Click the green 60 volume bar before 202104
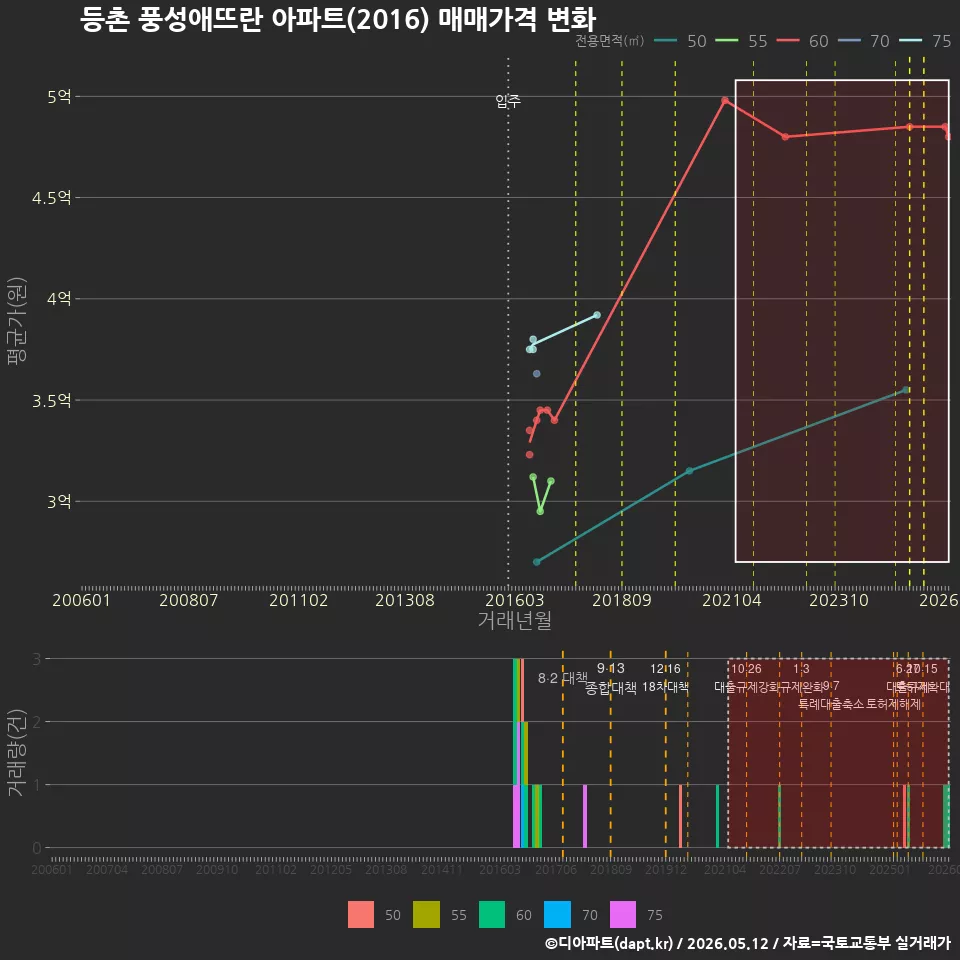960x960 pixels. (x=717, y=816)
